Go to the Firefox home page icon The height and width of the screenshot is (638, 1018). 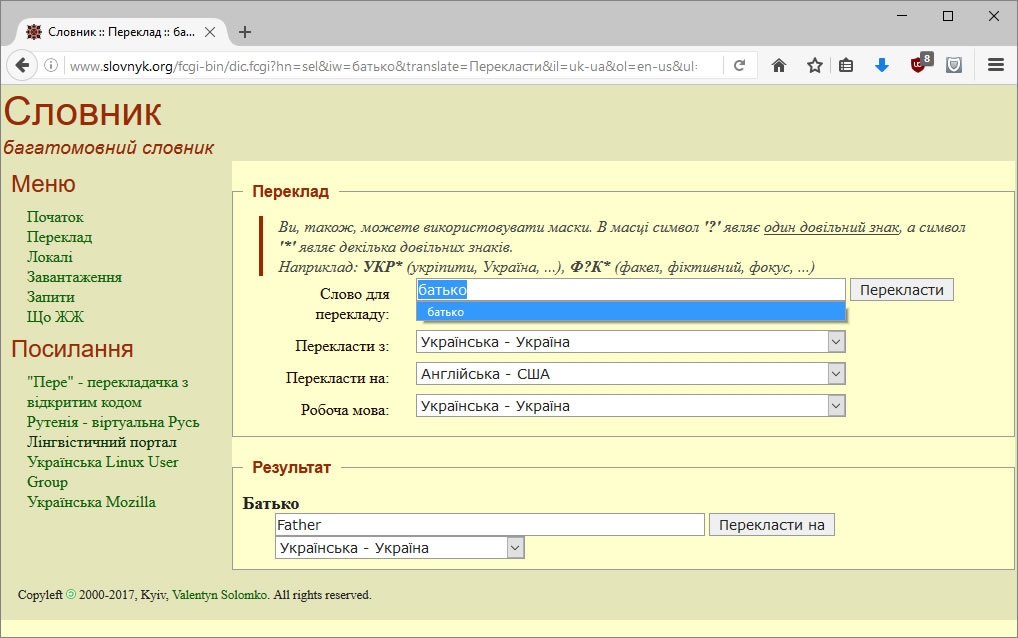click(779, 66)
